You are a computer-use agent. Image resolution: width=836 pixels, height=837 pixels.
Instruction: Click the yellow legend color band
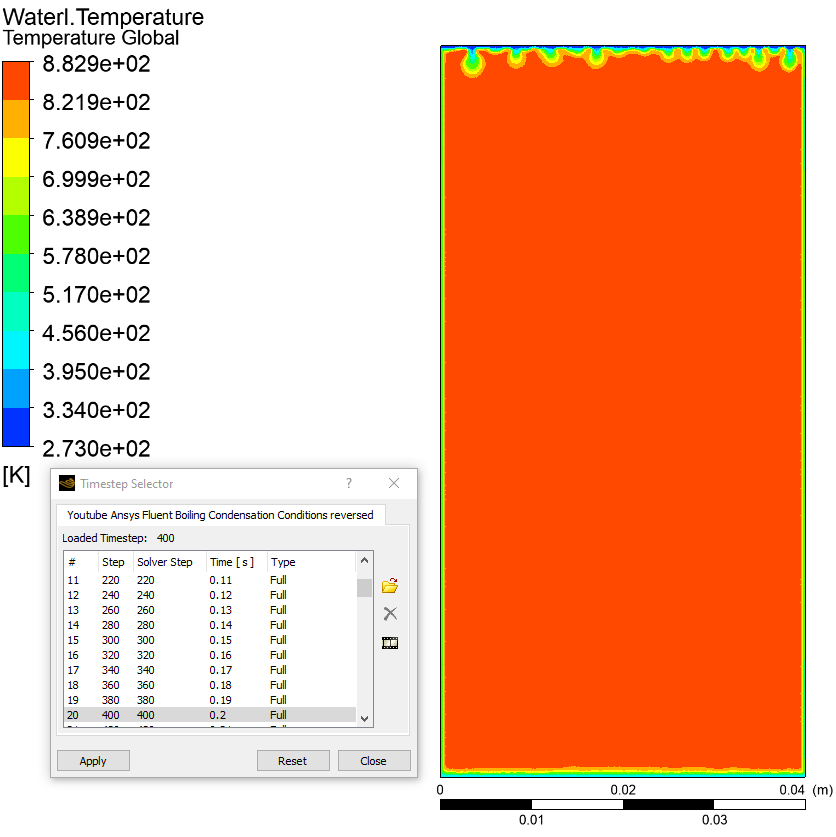point(16,157)
